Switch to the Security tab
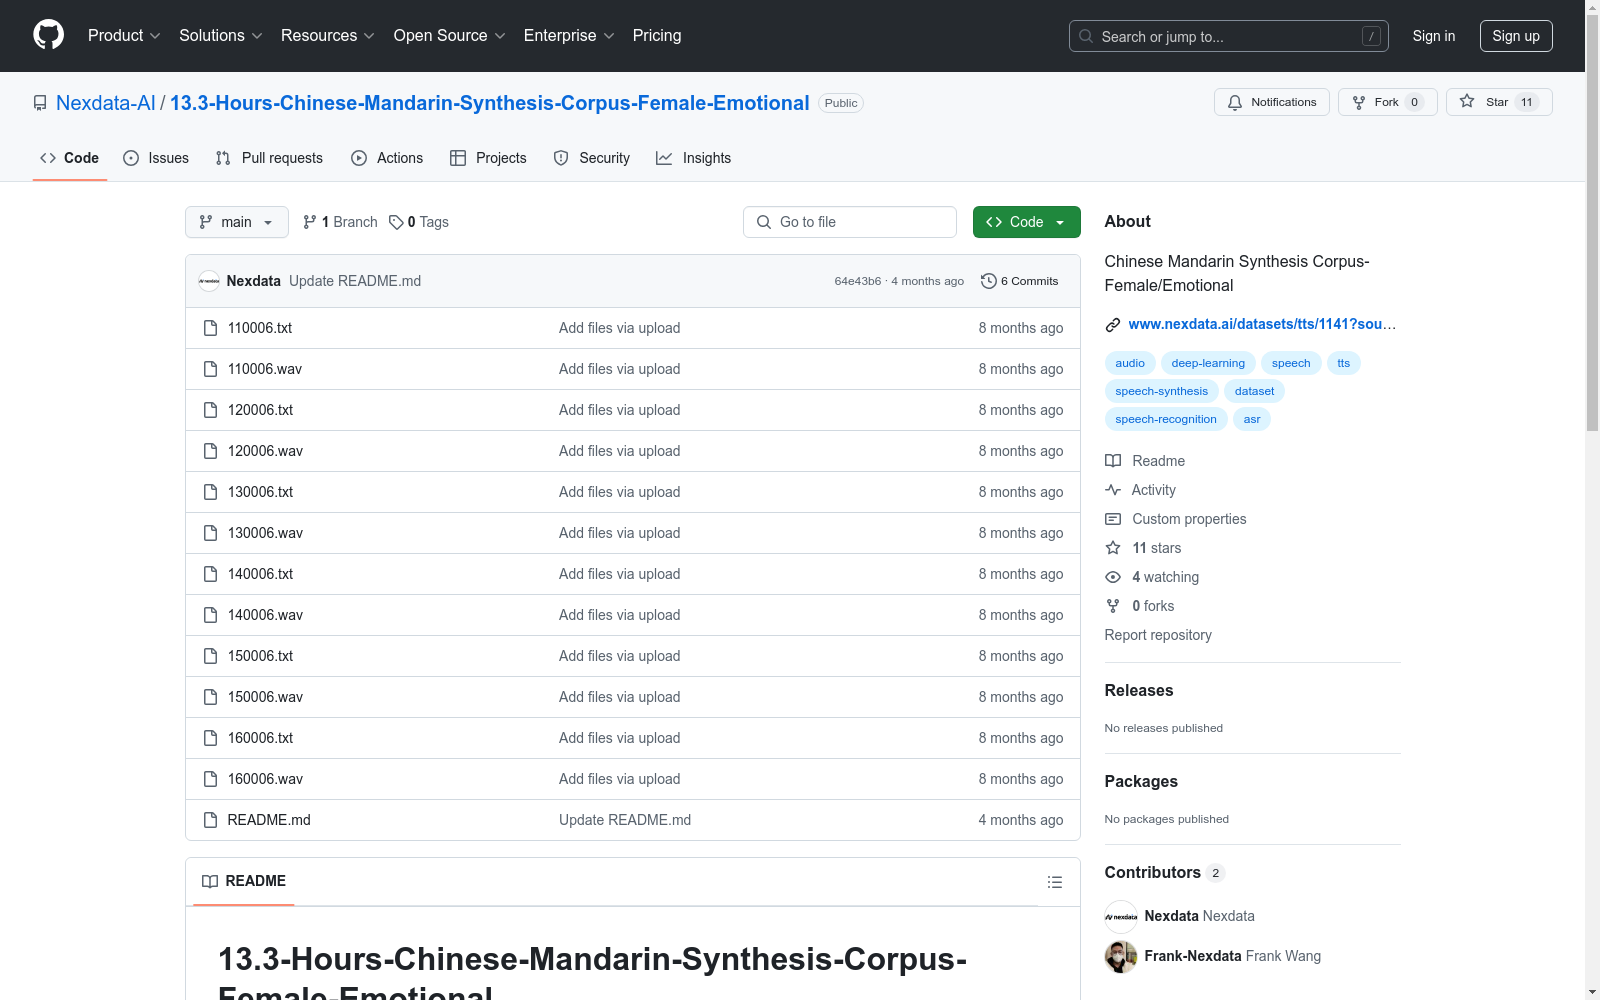1600x1000 pixels. pyautogui.click(x=592, y=158)
